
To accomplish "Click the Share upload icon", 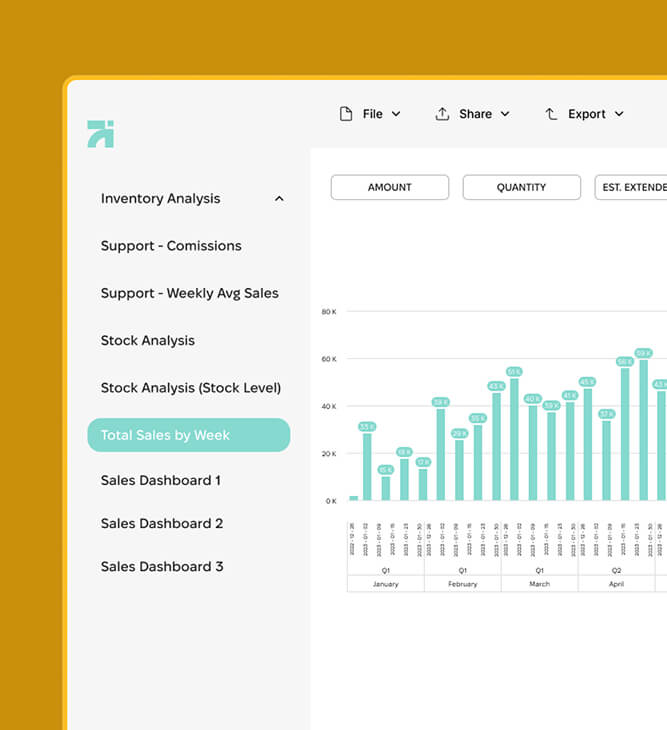I will (x=442, y=114).
